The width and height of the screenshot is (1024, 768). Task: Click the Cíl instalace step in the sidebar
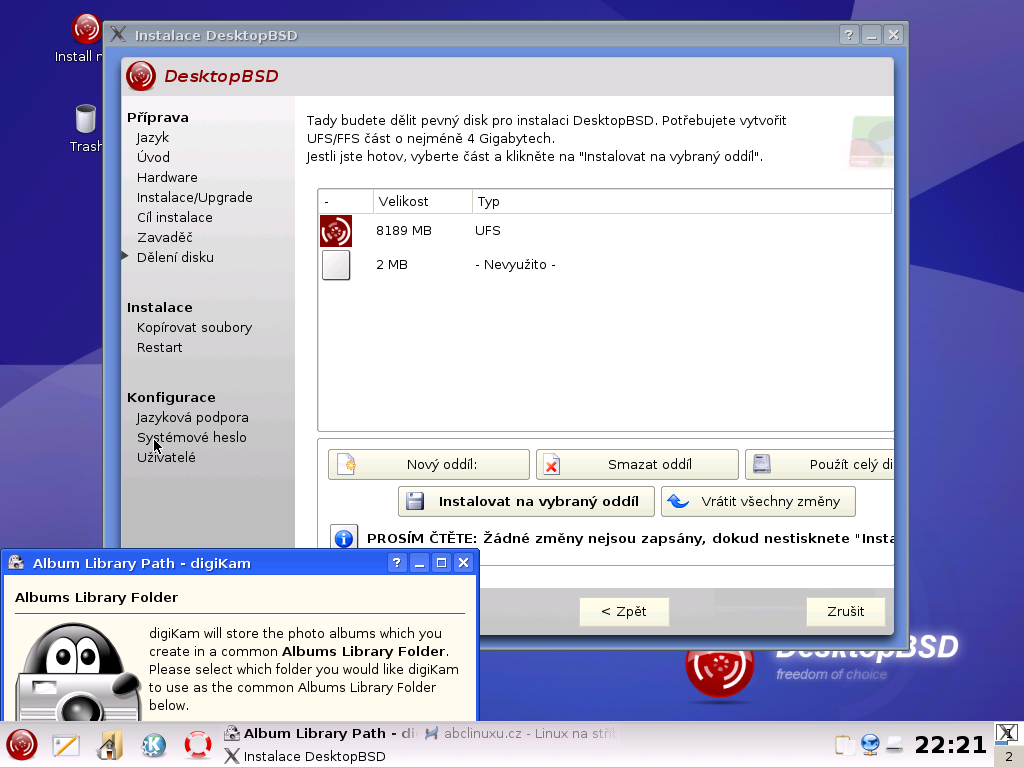(174, 217)
